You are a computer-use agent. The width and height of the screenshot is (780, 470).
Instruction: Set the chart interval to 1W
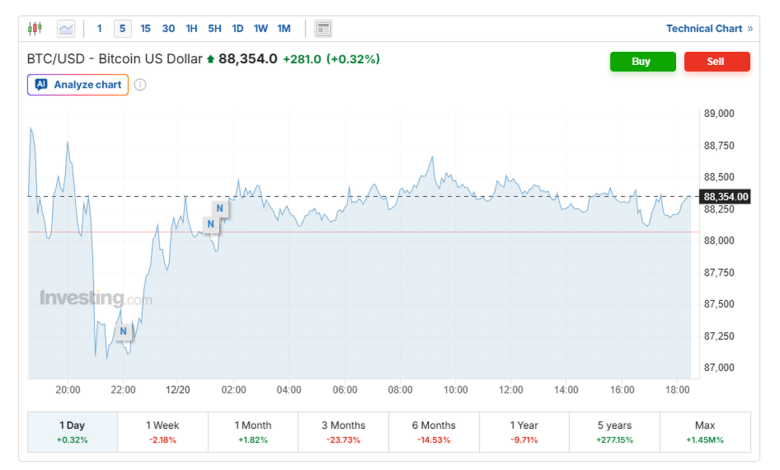pyautogui.click(x=260, y=29)
